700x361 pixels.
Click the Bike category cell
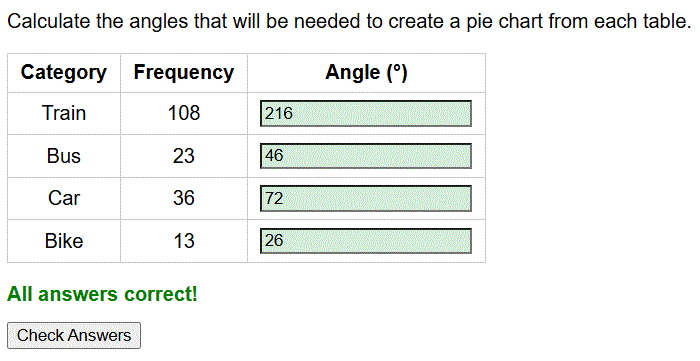click(x=64, y=241)
